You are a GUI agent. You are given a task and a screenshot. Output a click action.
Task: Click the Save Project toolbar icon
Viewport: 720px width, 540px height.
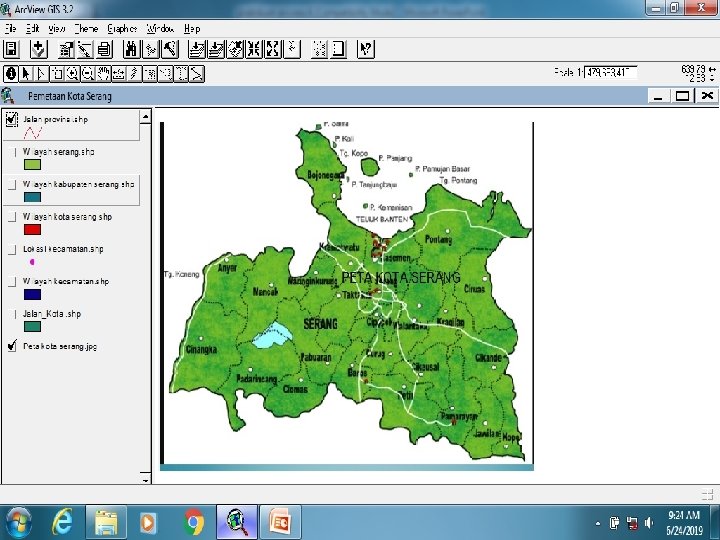(x=11, y=49)
